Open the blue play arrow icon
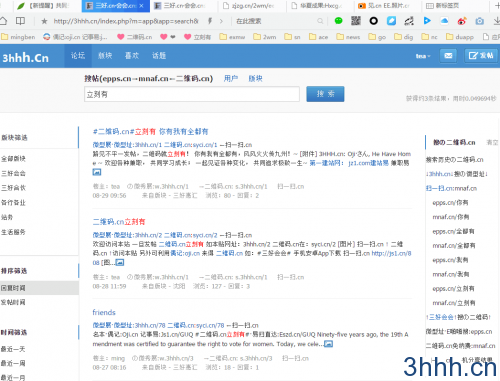Viewport: 500px width, 381px height. click(x=427, y=21)
